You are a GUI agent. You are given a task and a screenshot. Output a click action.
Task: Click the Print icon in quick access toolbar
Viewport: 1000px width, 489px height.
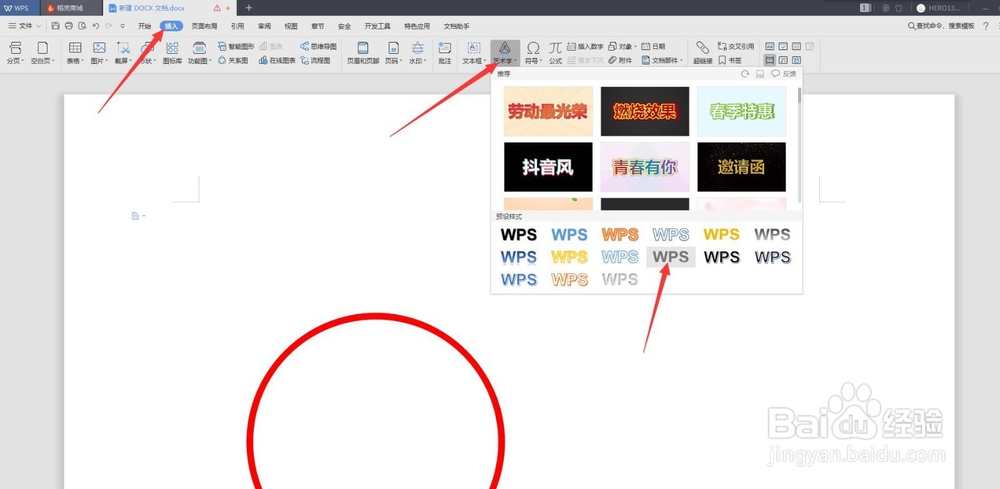click(69, 26)
